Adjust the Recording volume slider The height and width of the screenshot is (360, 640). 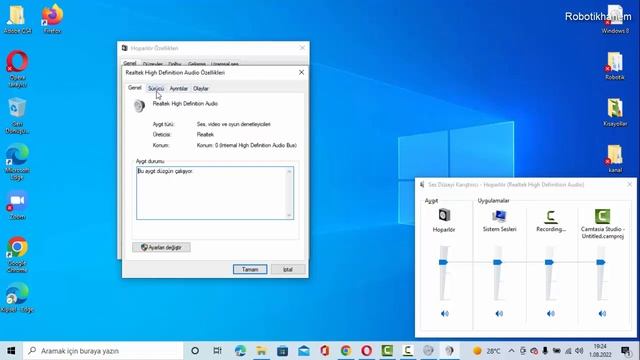[x=549, y=262]
